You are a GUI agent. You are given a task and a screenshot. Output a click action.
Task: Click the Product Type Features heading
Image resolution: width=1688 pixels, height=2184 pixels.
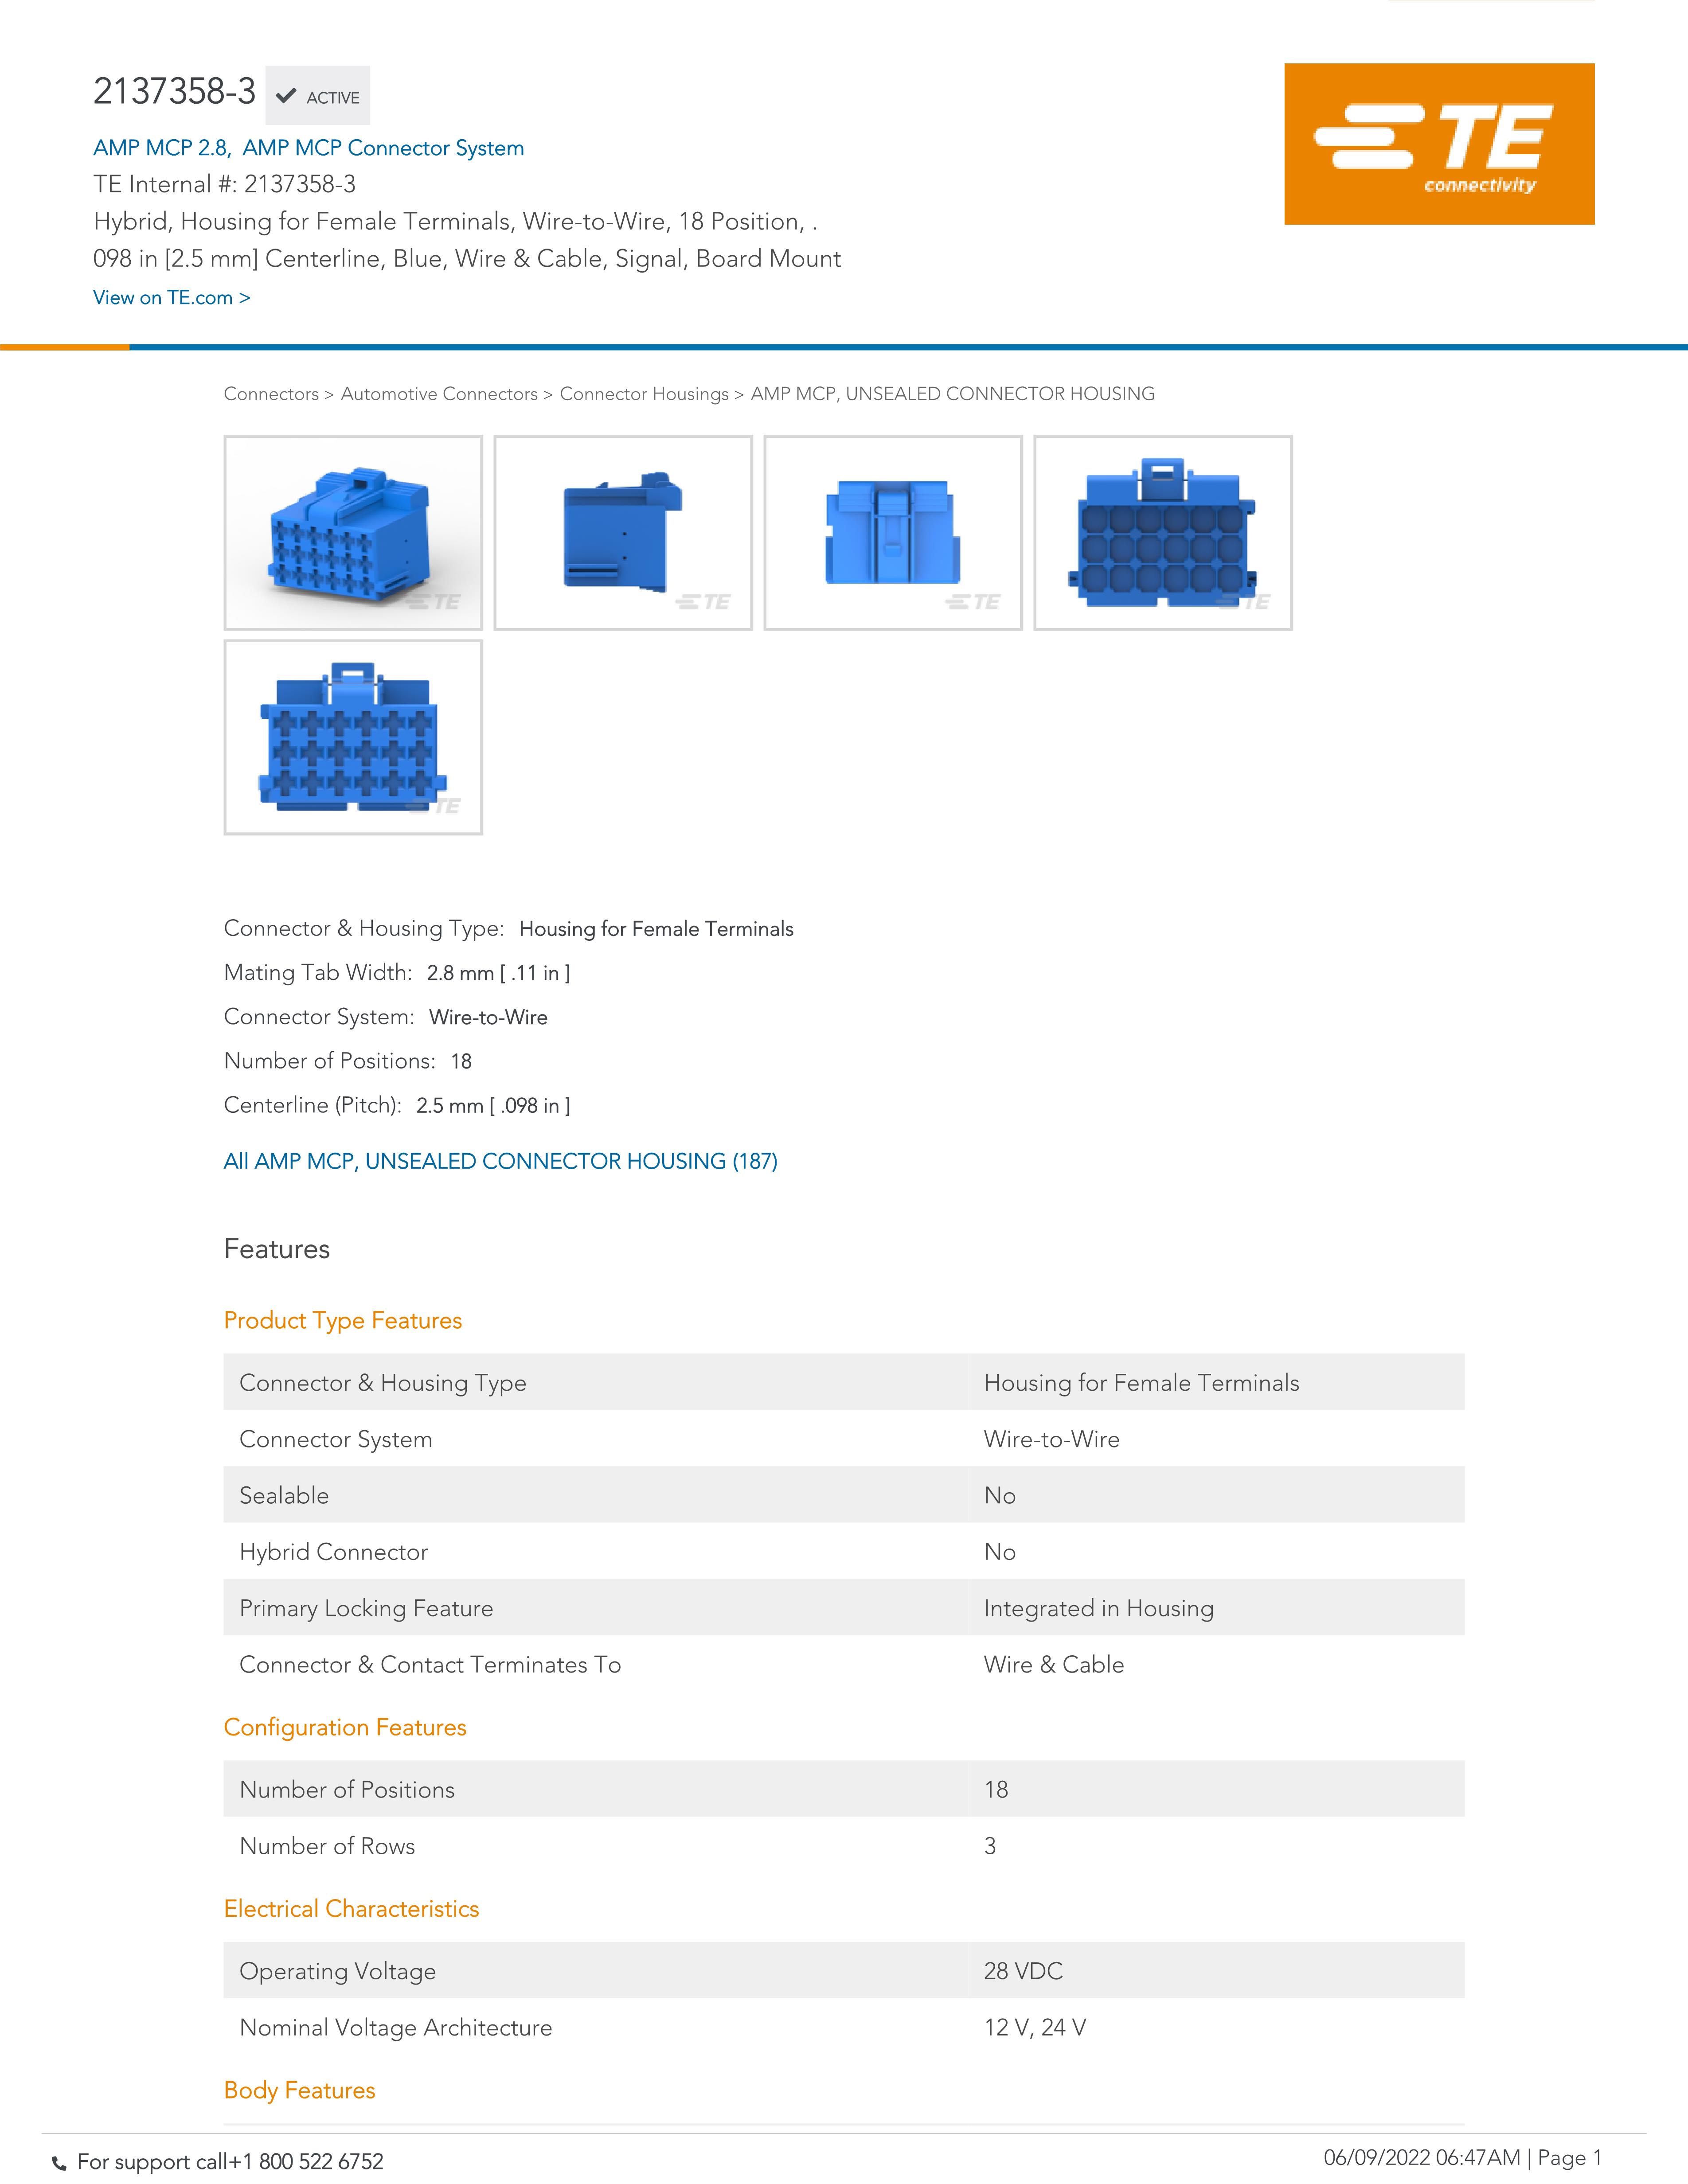(x=343, y=1321)
